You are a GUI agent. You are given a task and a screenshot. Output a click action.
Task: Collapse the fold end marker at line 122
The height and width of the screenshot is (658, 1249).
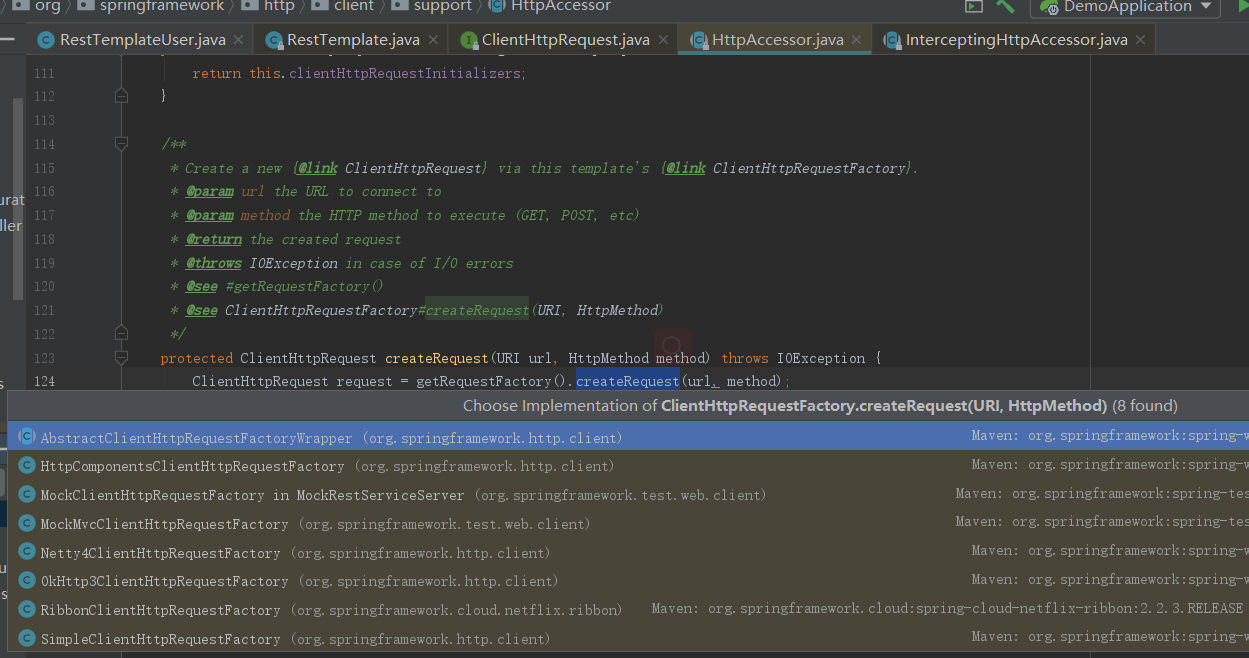point(121,333)
